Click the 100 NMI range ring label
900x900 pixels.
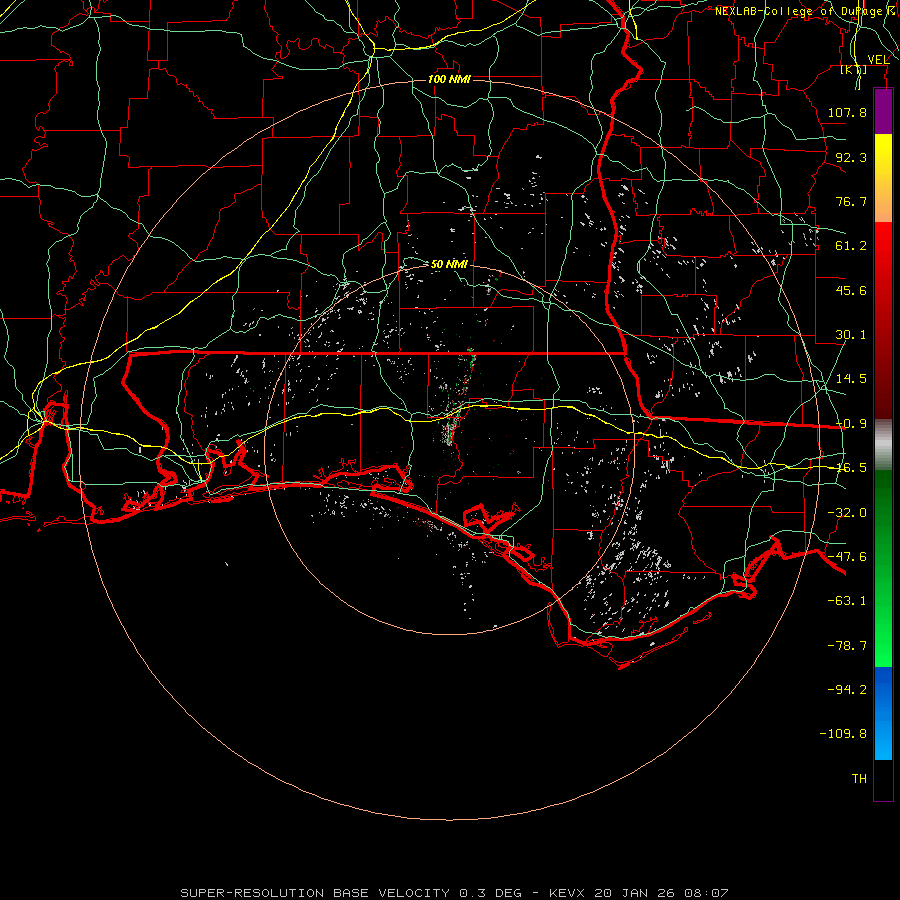pos(449,79)
